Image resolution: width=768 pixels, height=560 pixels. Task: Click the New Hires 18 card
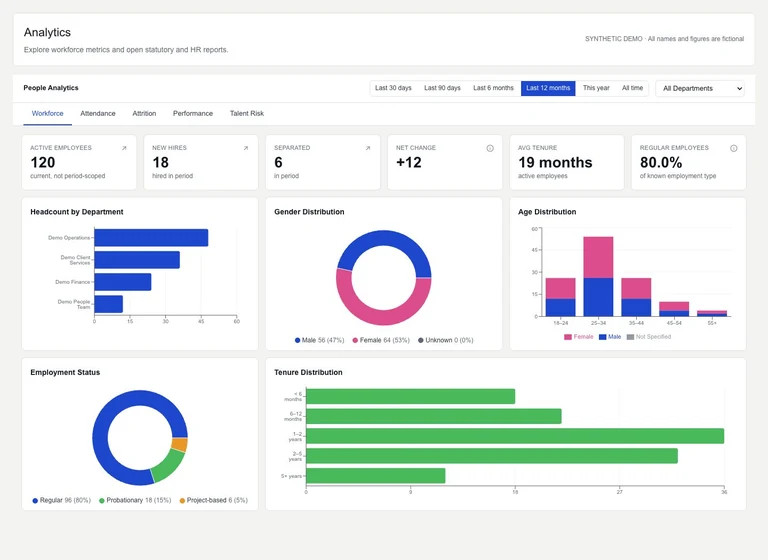pos(201,162)
